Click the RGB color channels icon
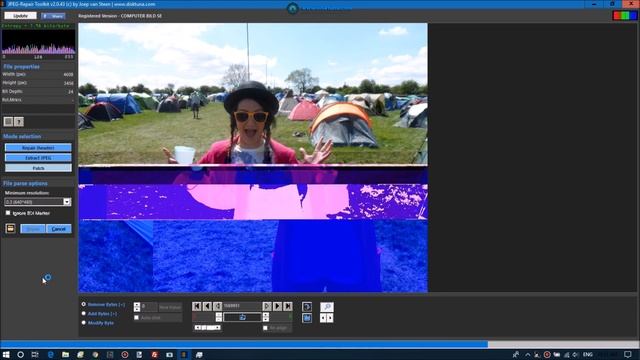The width and height of the screenshot is (640, 360). click(x=624, y=16)
